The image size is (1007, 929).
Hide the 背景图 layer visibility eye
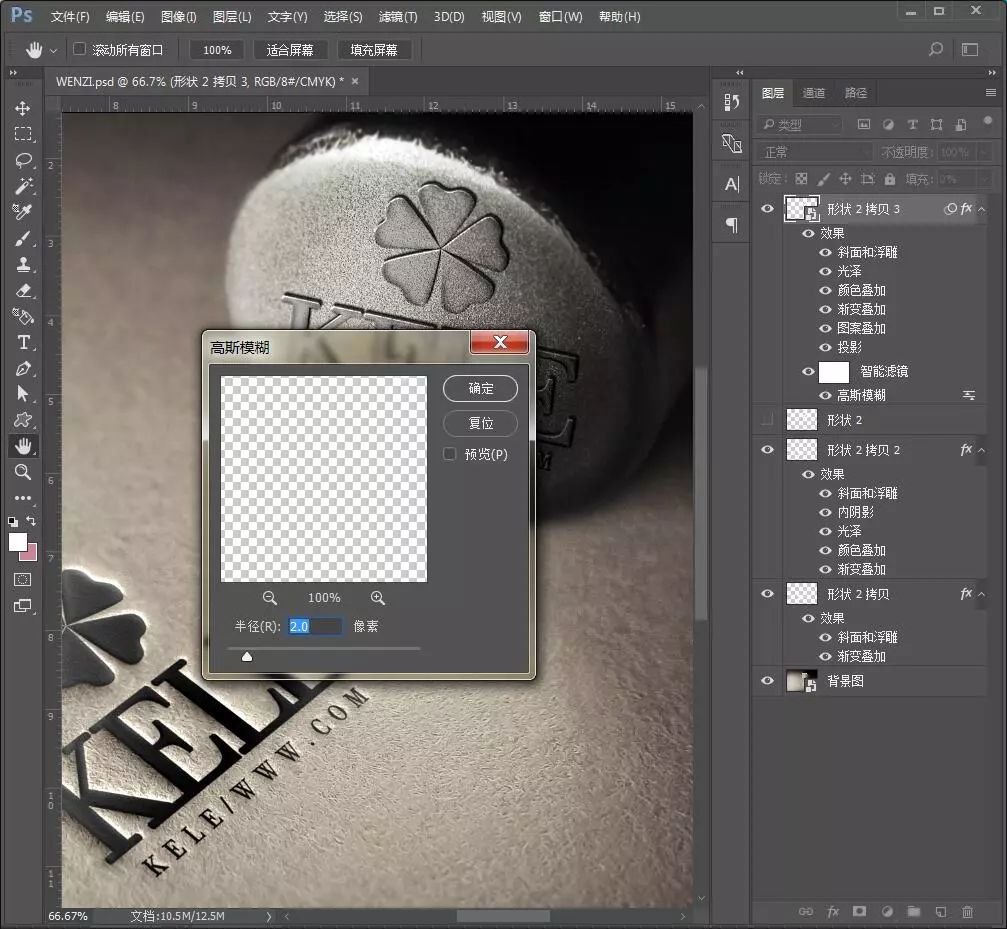[767, 681]
